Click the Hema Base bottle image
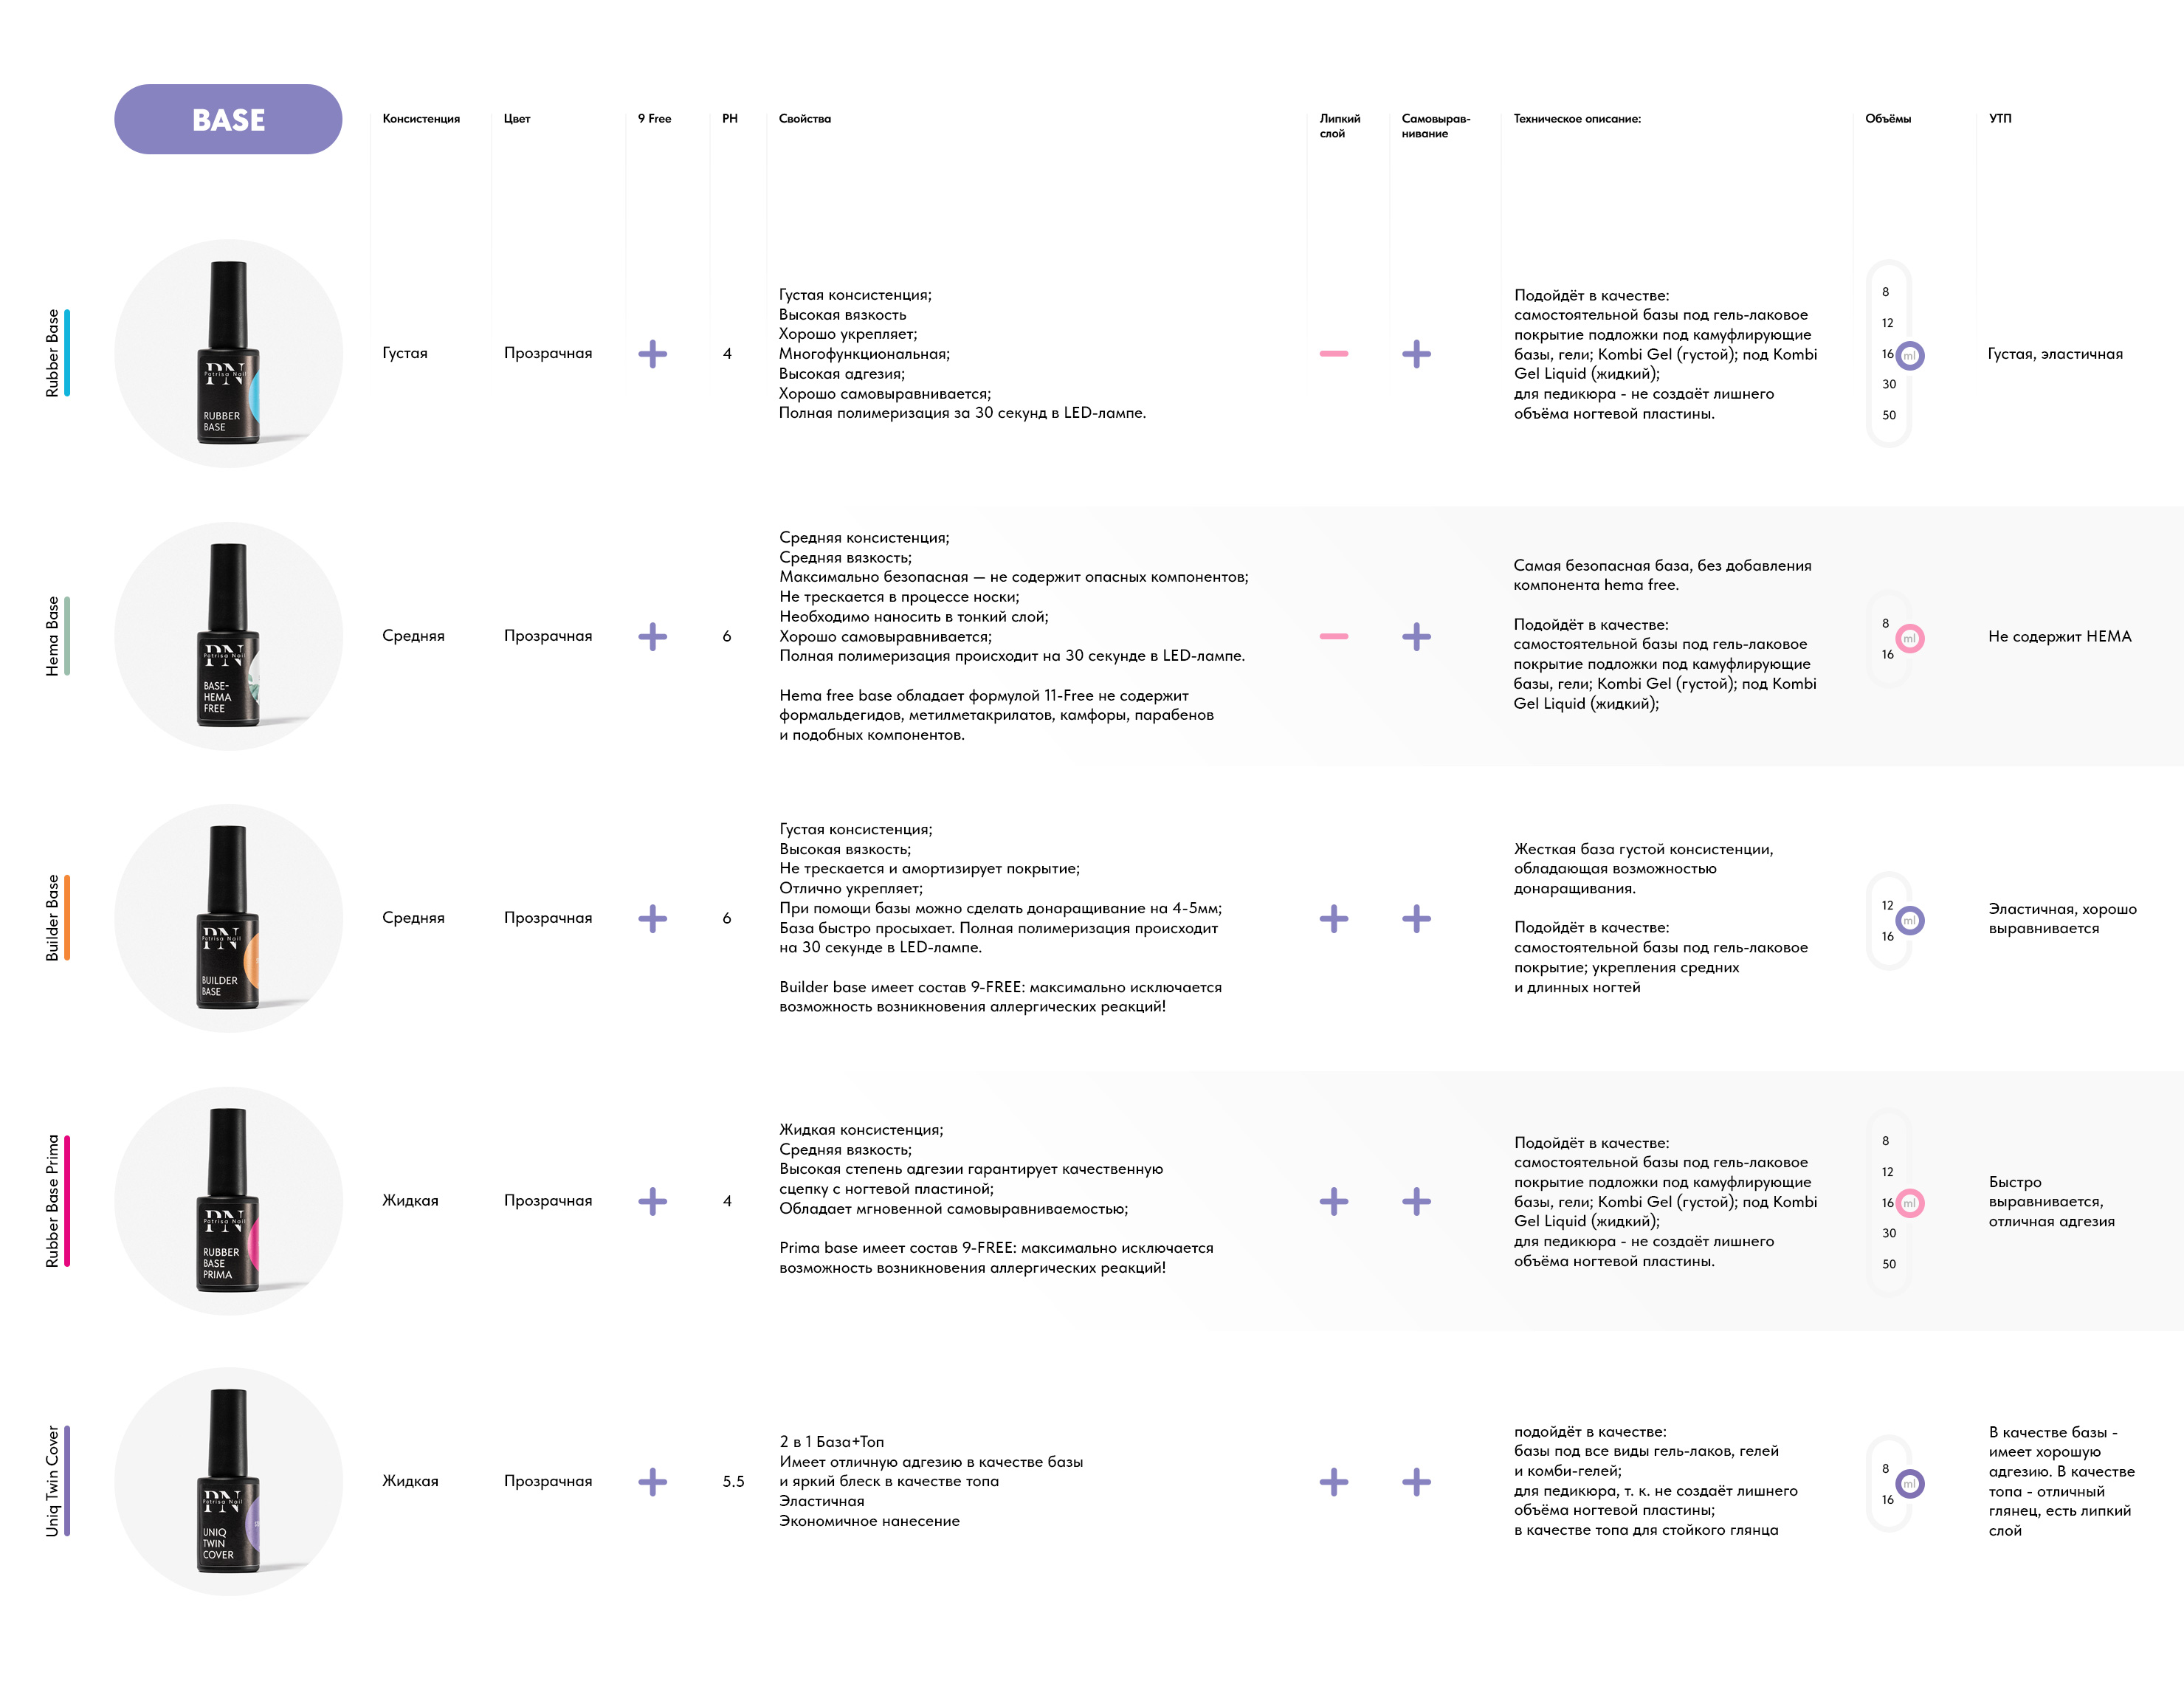The width and height of the screenshot is (2184, 1681). (229, 636)
